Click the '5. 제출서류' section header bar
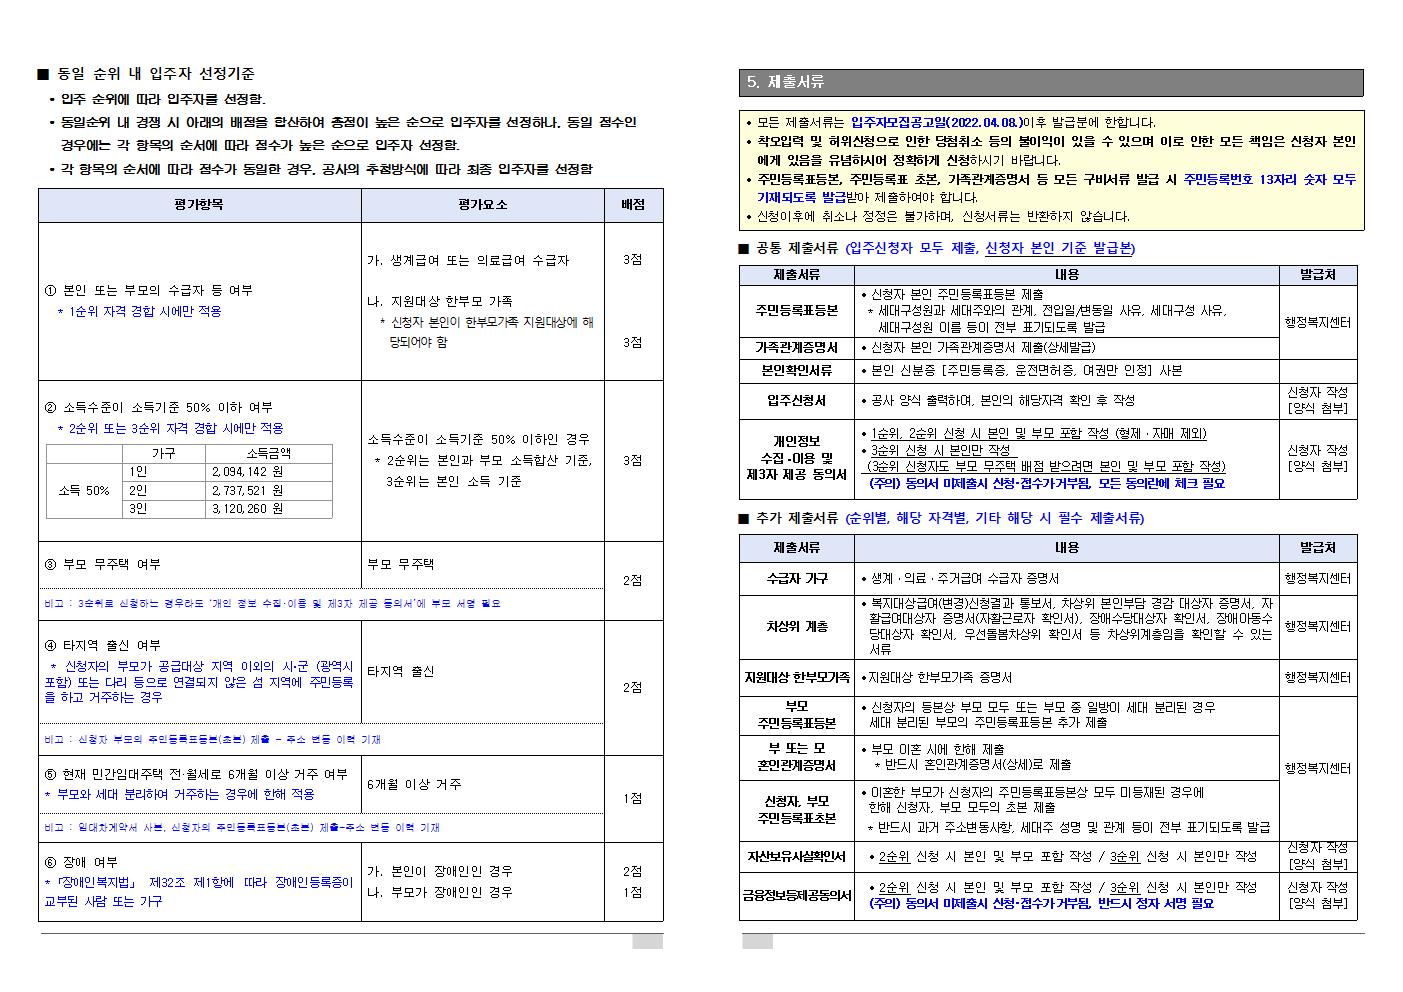Image resolution: width=1403 pixels, height=992 pixels. point(1050,82)
